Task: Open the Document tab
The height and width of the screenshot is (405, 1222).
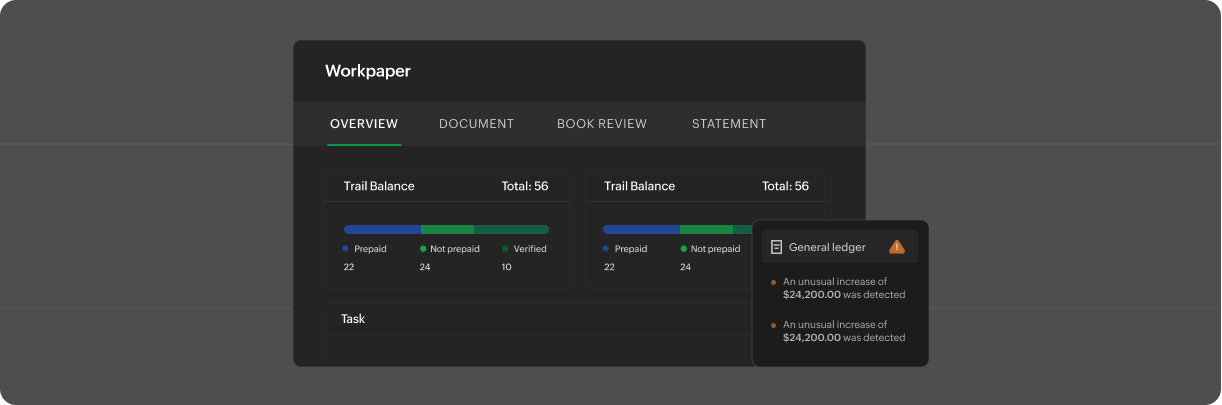Action: coord(476,124)
